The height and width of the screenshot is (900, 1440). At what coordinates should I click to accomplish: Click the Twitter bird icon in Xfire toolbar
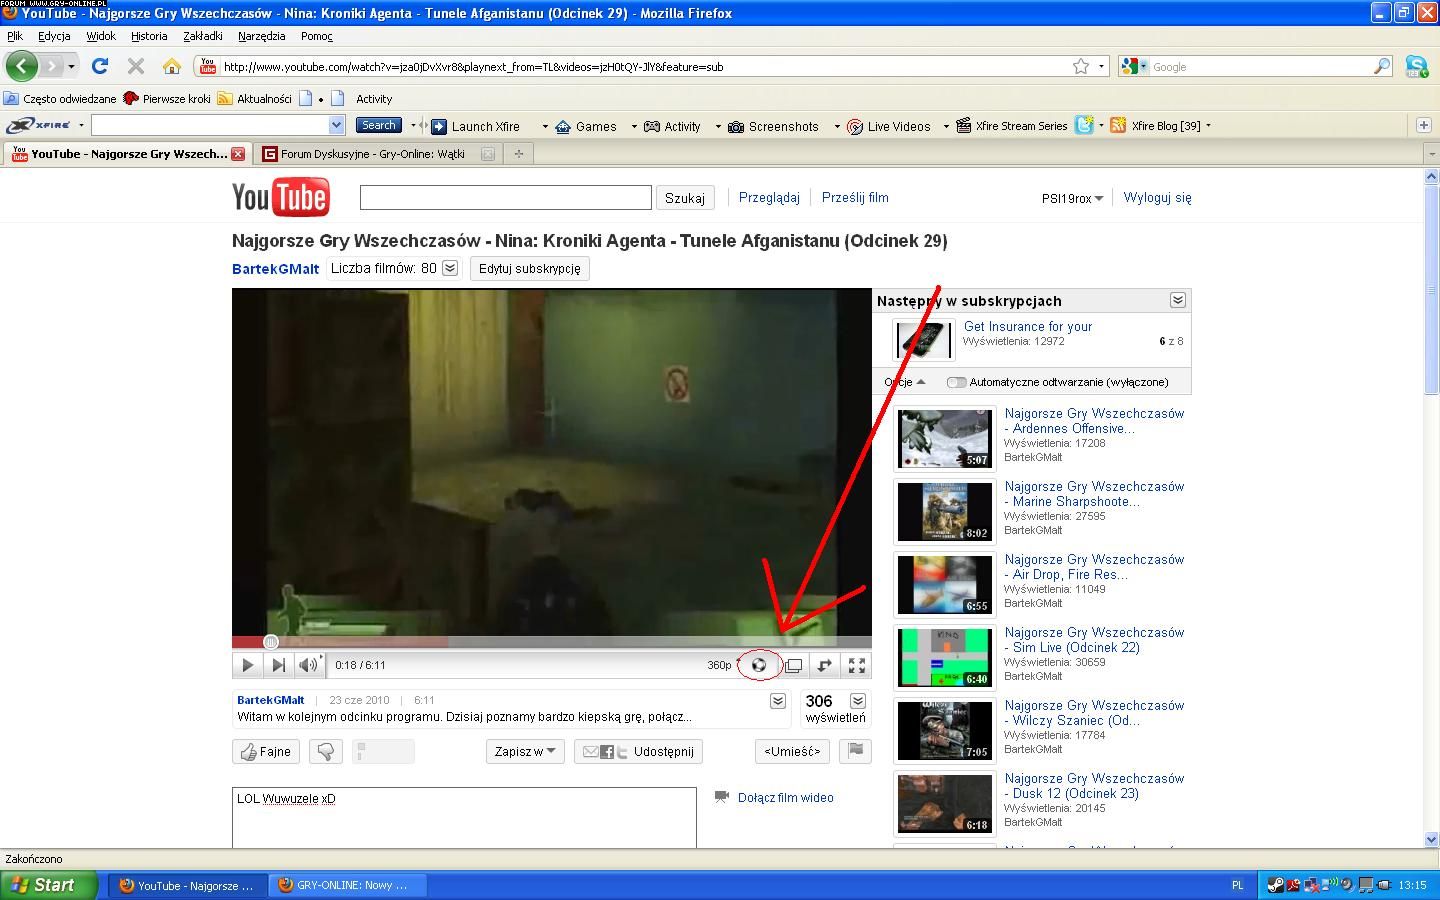coord(1084,126)
